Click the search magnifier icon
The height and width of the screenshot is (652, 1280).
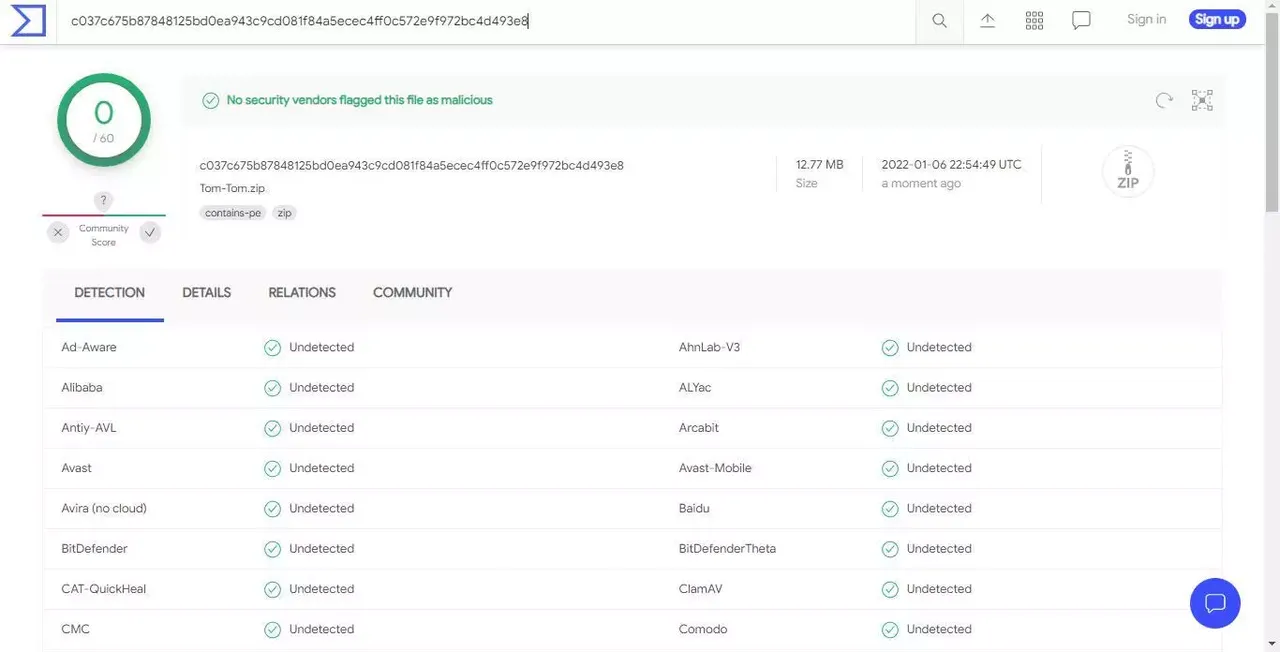click(939, 20)
